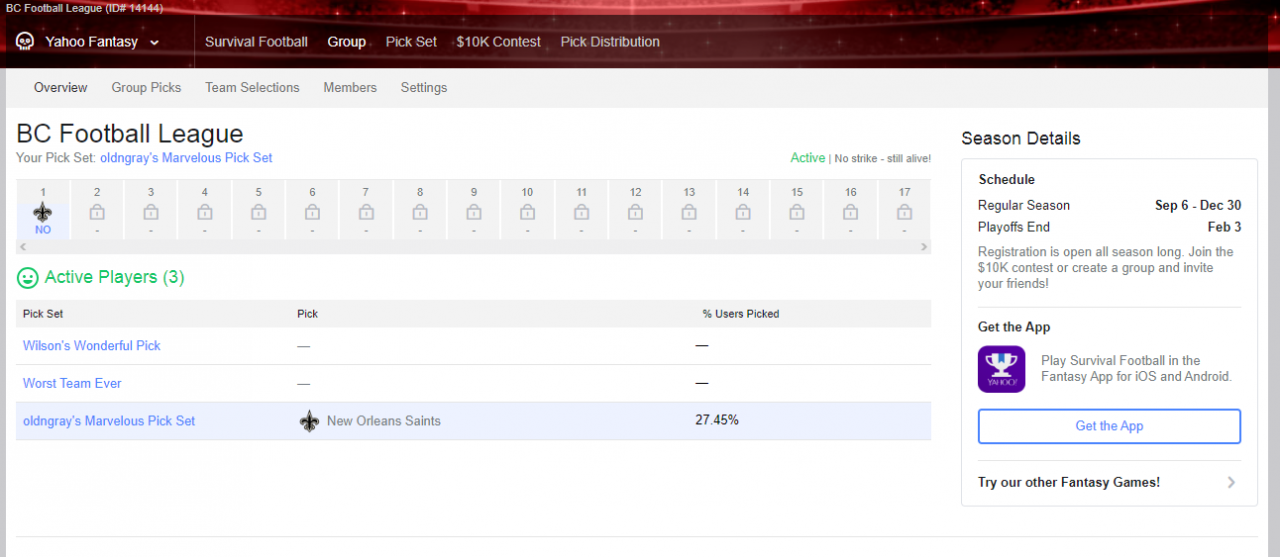Open oldngray's Marvelous Pick Set table row link
The width and height of the screenshot is (1280, 557).
pos(109,421)
